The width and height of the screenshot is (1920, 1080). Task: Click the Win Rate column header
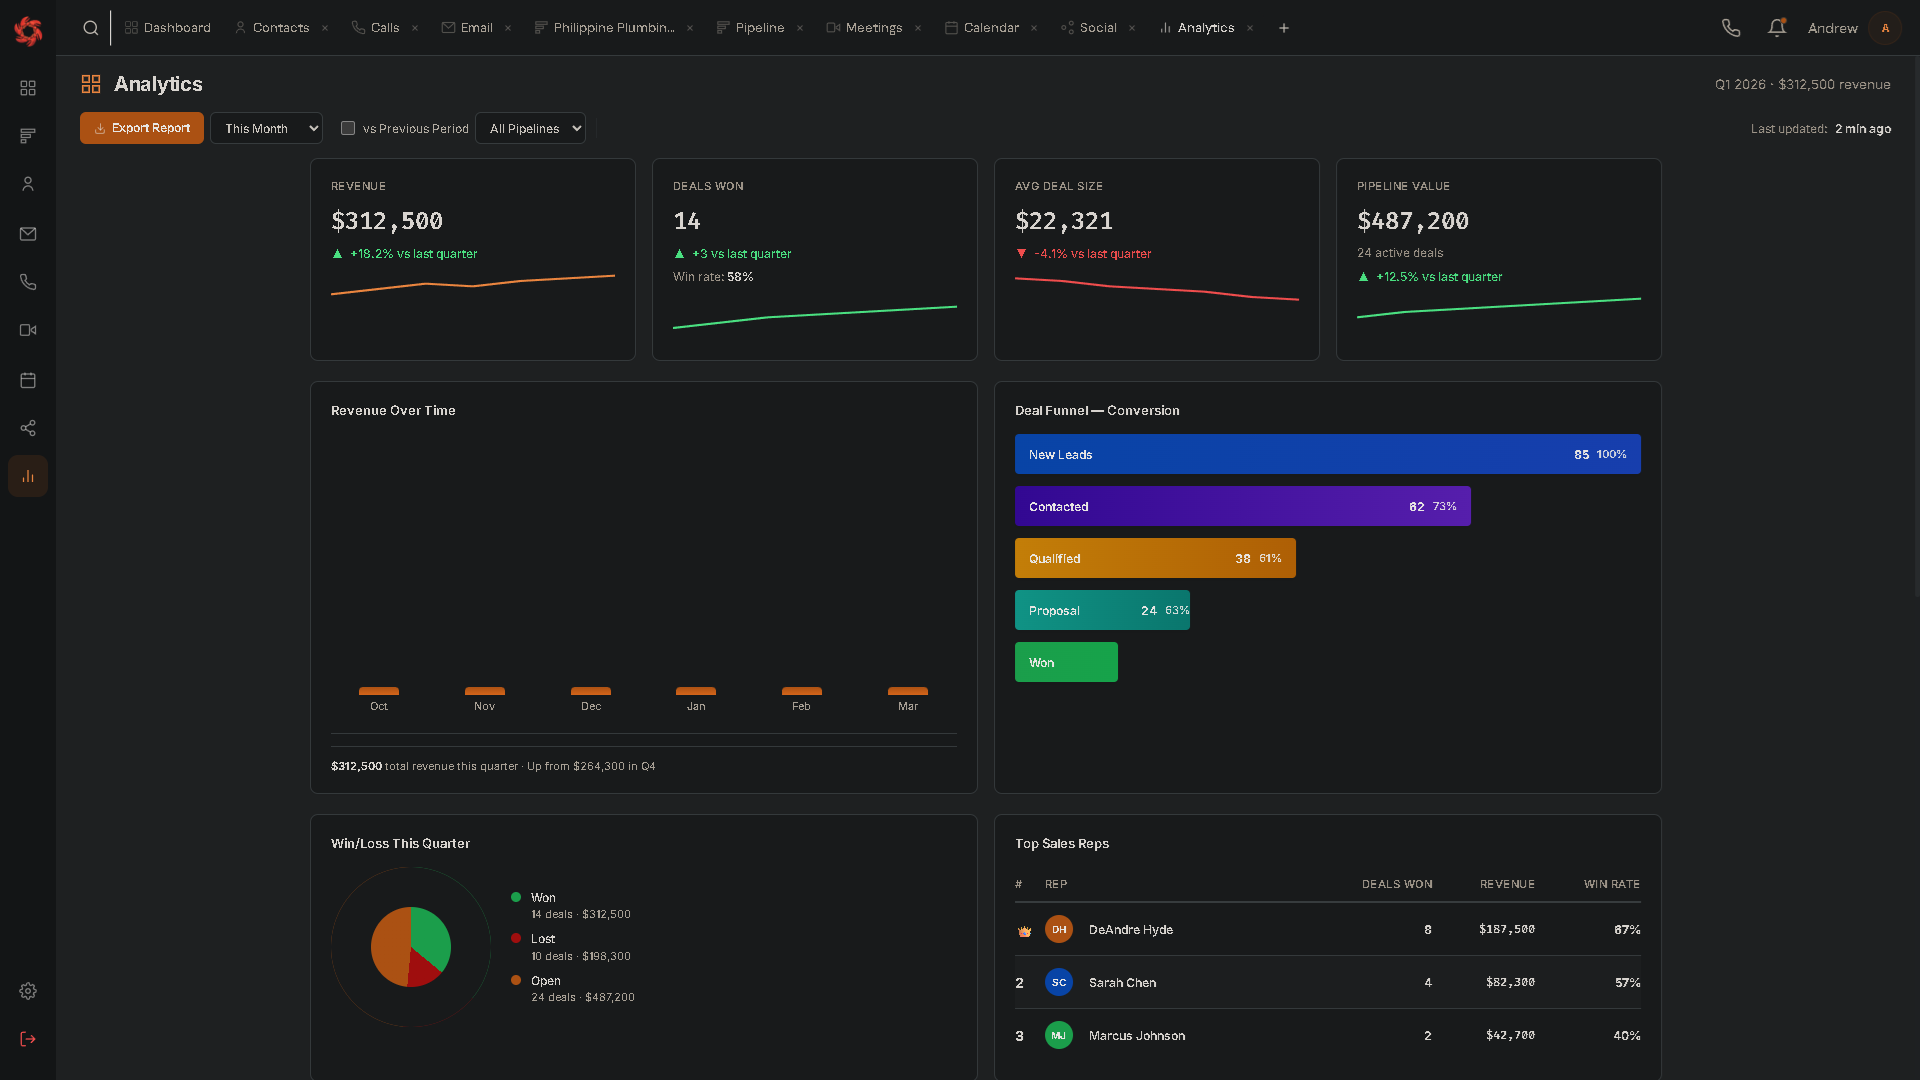coord(1612,884)
